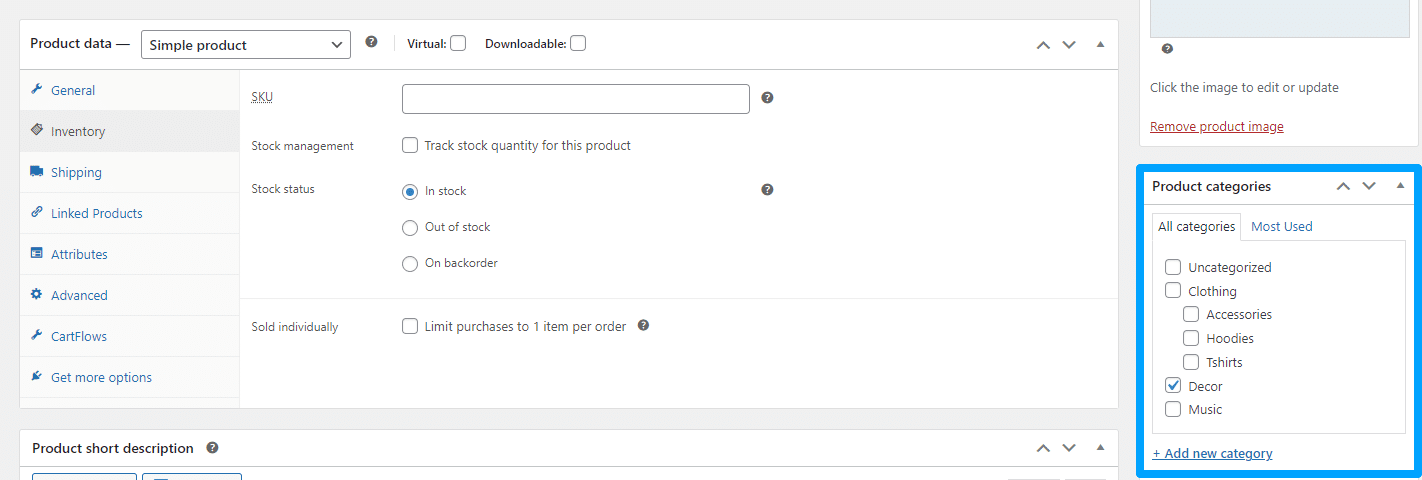Image resolution: width=1422 pixels, height=480 pixels.
Task: Click the help icon next to Stock status
Action: click(x=767, y=190)
